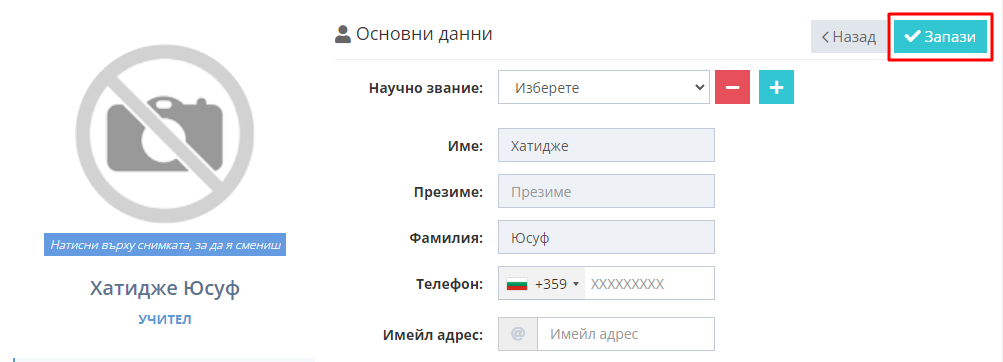Screen dimensions: 1003x362
Task: Add academic title with the teal plus button
Action: 777,87
